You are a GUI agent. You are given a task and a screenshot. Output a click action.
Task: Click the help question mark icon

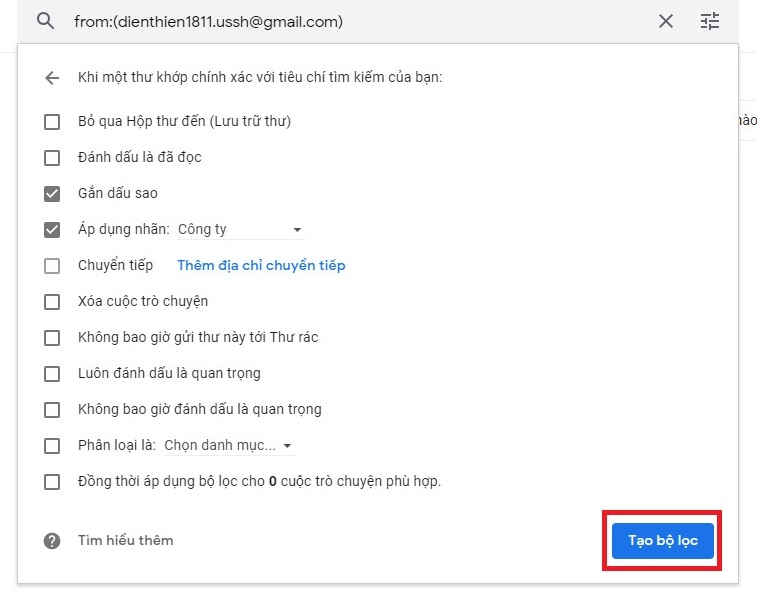click(52, 541)
